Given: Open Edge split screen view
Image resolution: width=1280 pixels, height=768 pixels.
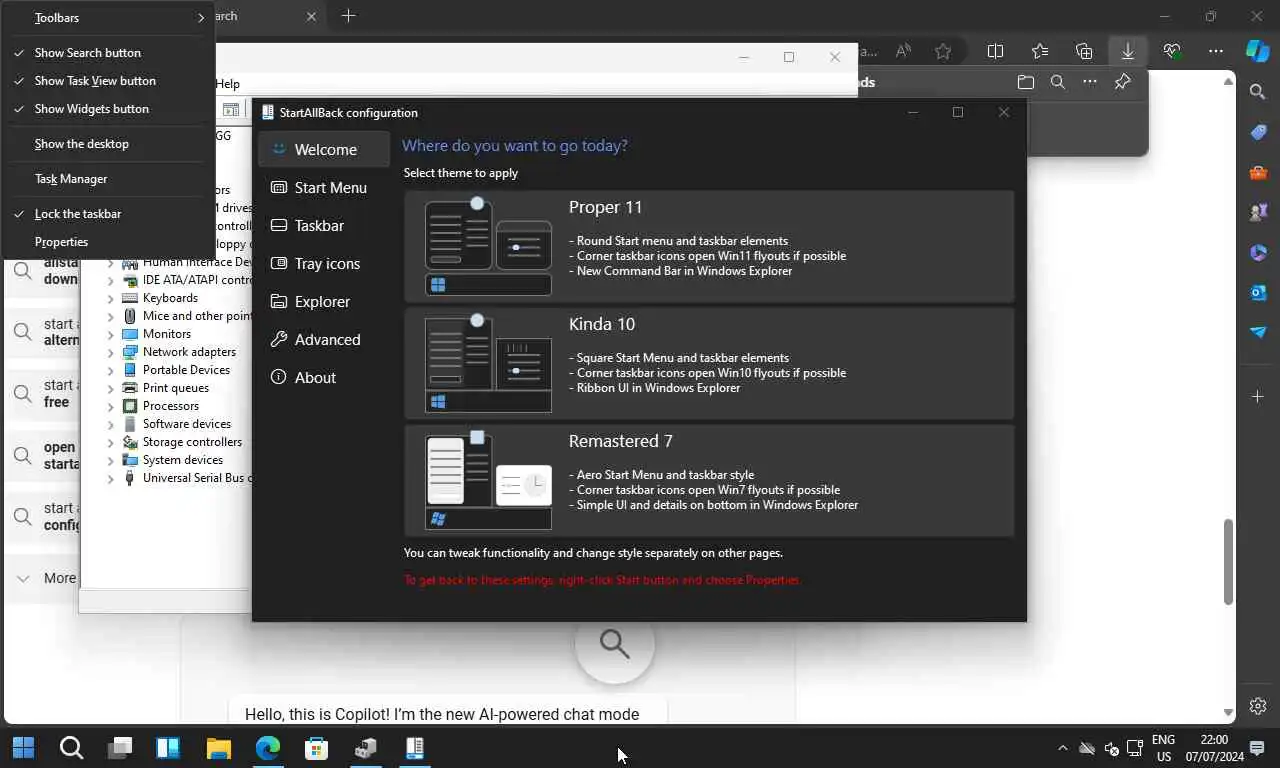Looking at the screenshot, I should (x=995, y=51).
